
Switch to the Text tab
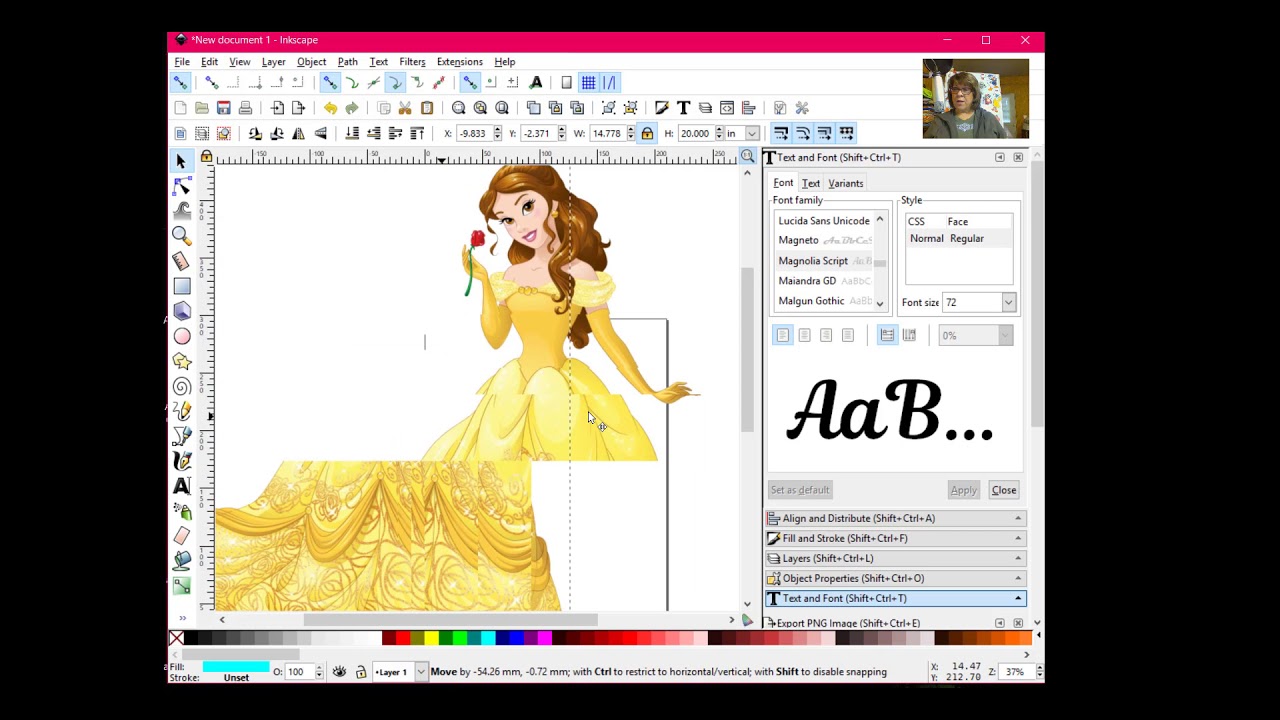tap(811, 183)
